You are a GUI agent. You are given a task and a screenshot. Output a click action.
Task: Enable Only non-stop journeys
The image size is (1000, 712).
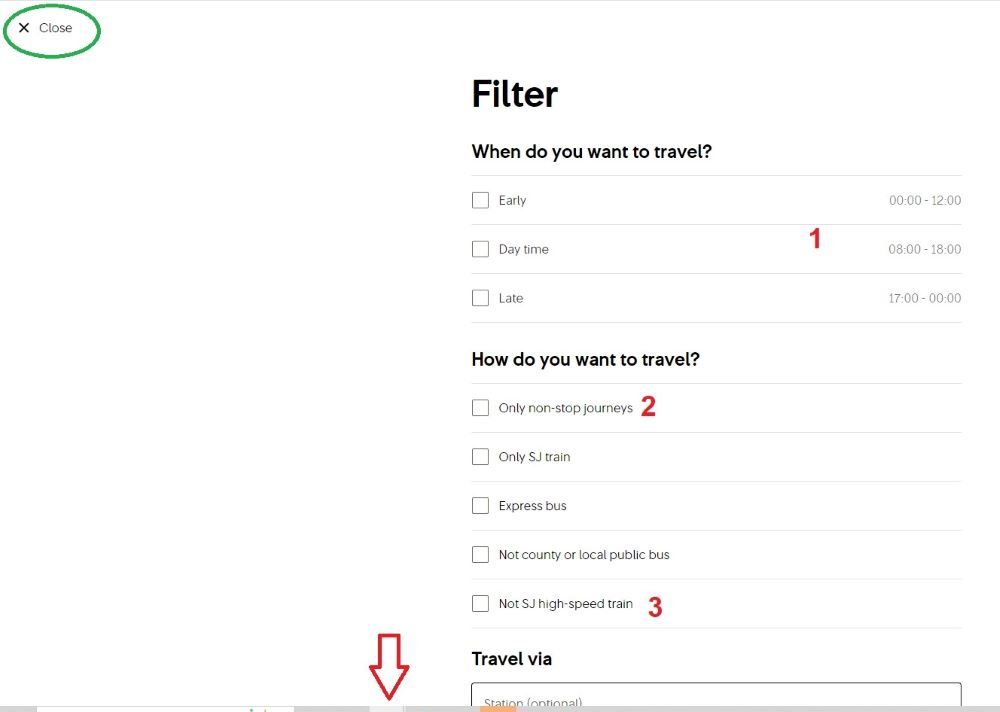coord(480,407)
